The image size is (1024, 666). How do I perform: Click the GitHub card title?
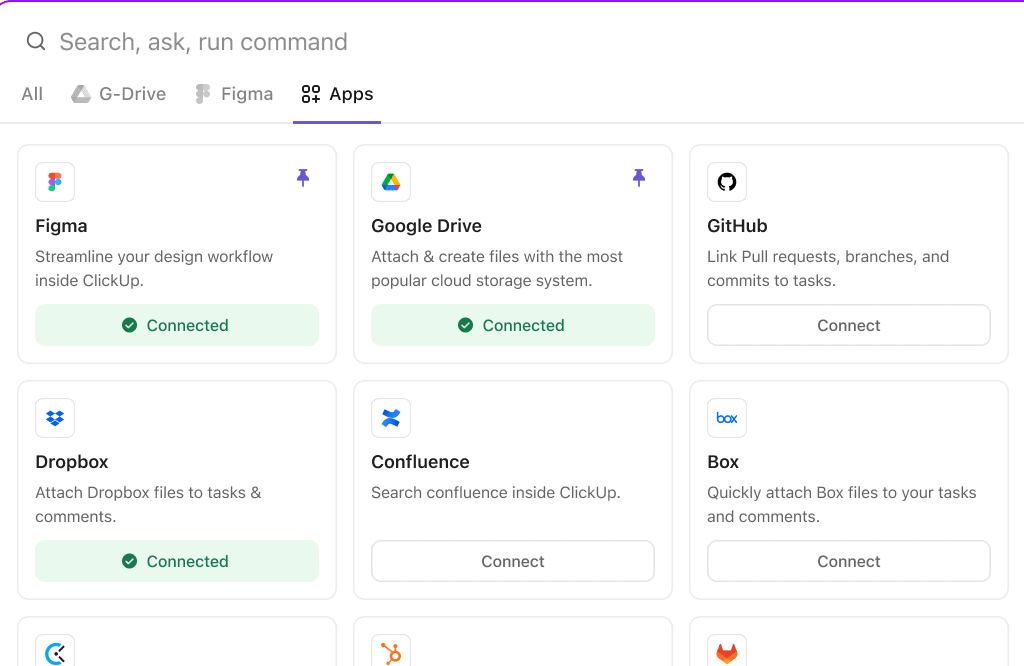[737, 226]
